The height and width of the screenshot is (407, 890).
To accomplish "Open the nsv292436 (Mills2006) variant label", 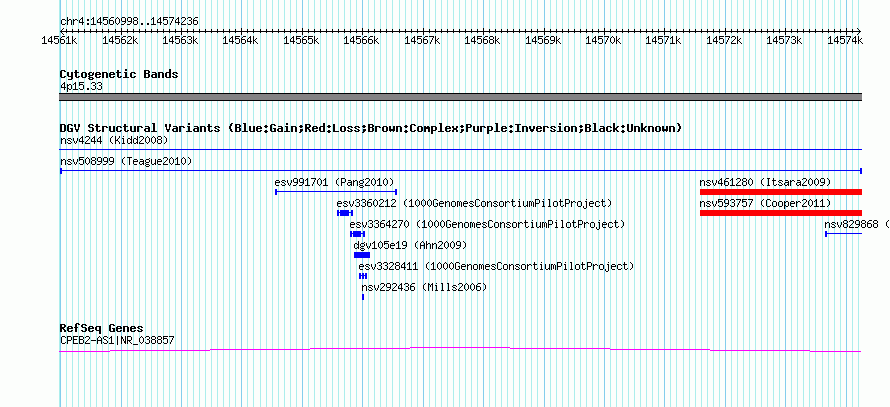I will pyautogui.click(x=425, y=288).
